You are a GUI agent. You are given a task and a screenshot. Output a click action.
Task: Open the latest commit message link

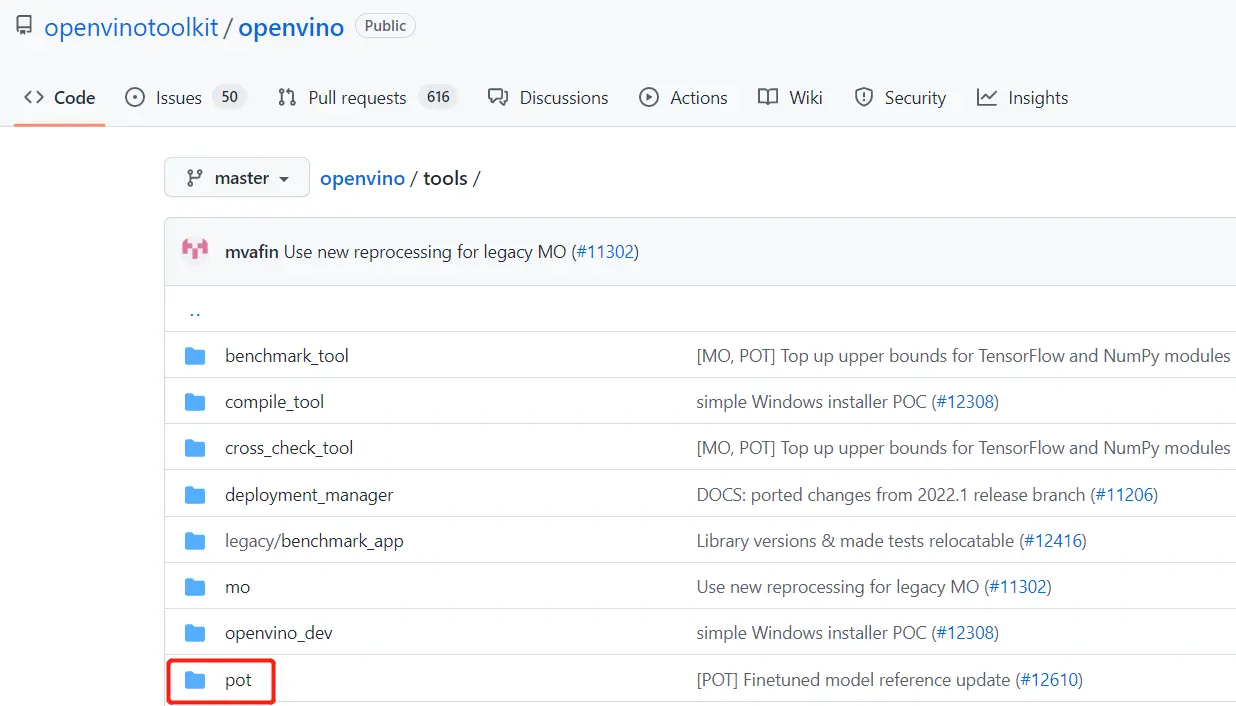click(425, 252)
